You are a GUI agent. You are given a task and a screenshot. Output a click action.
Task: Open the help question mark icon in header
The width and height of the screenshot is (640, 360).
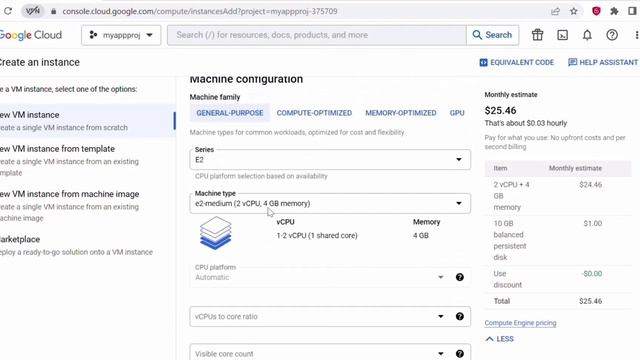point(612,35)
